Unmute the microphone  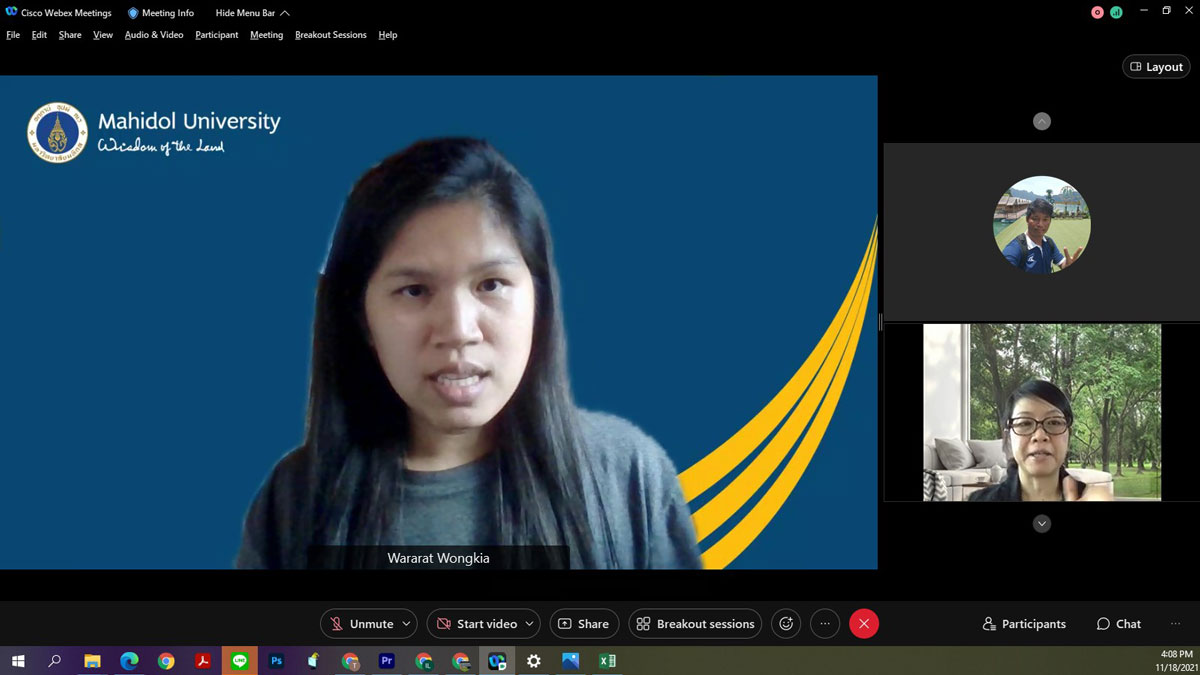361,624
